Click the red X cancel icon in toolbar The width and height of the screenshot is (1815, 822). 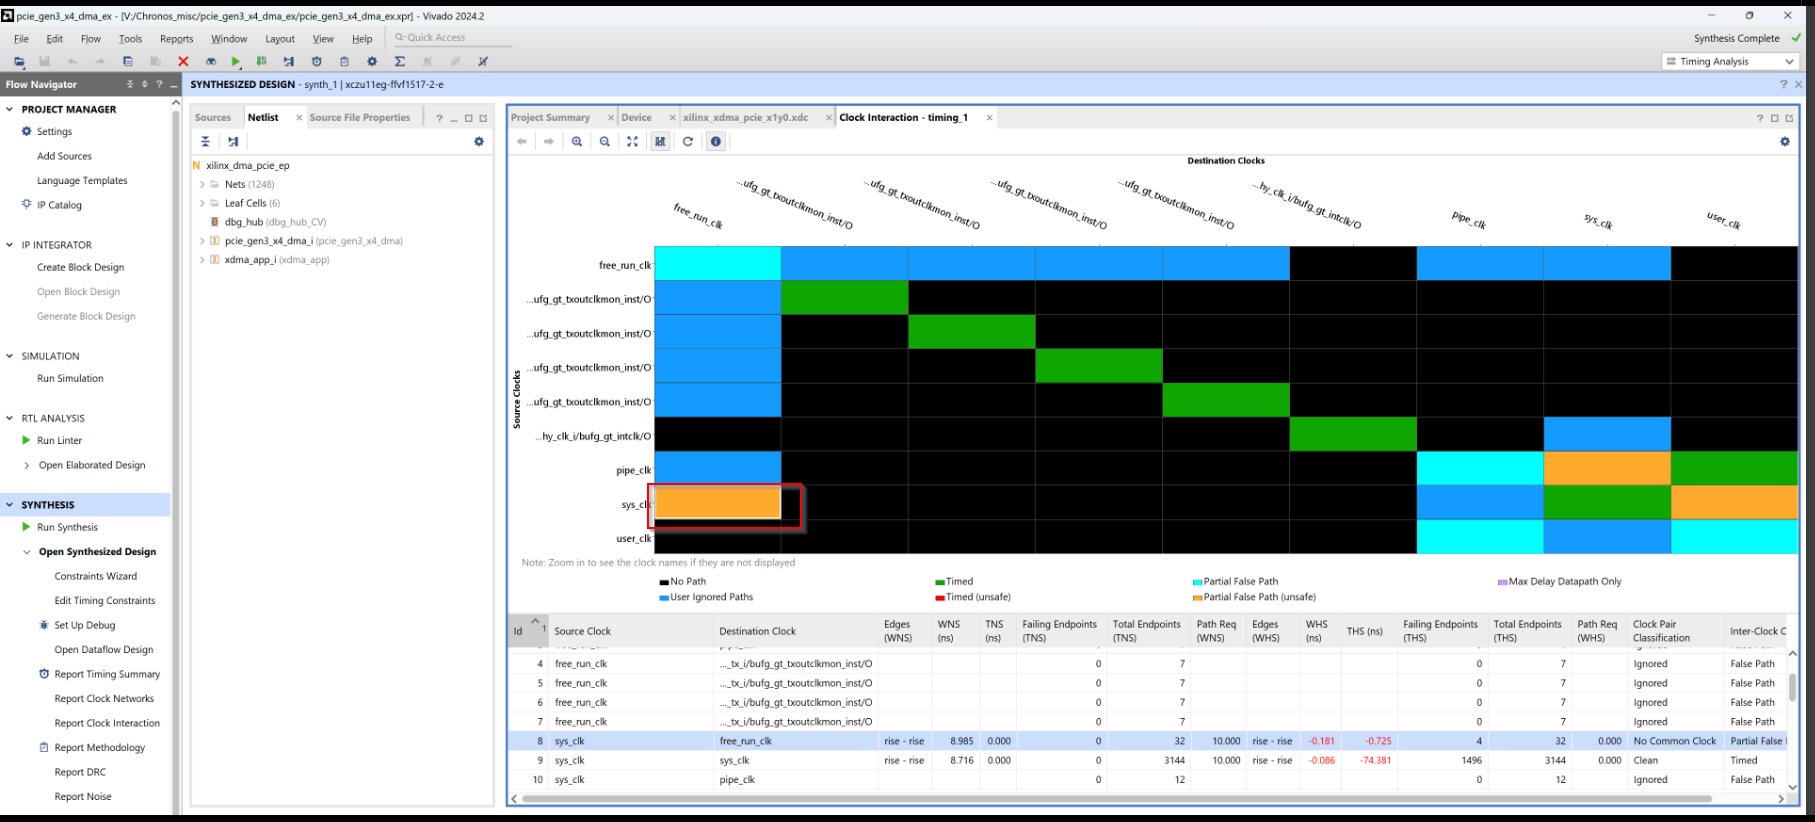click(x=183, y=62)
